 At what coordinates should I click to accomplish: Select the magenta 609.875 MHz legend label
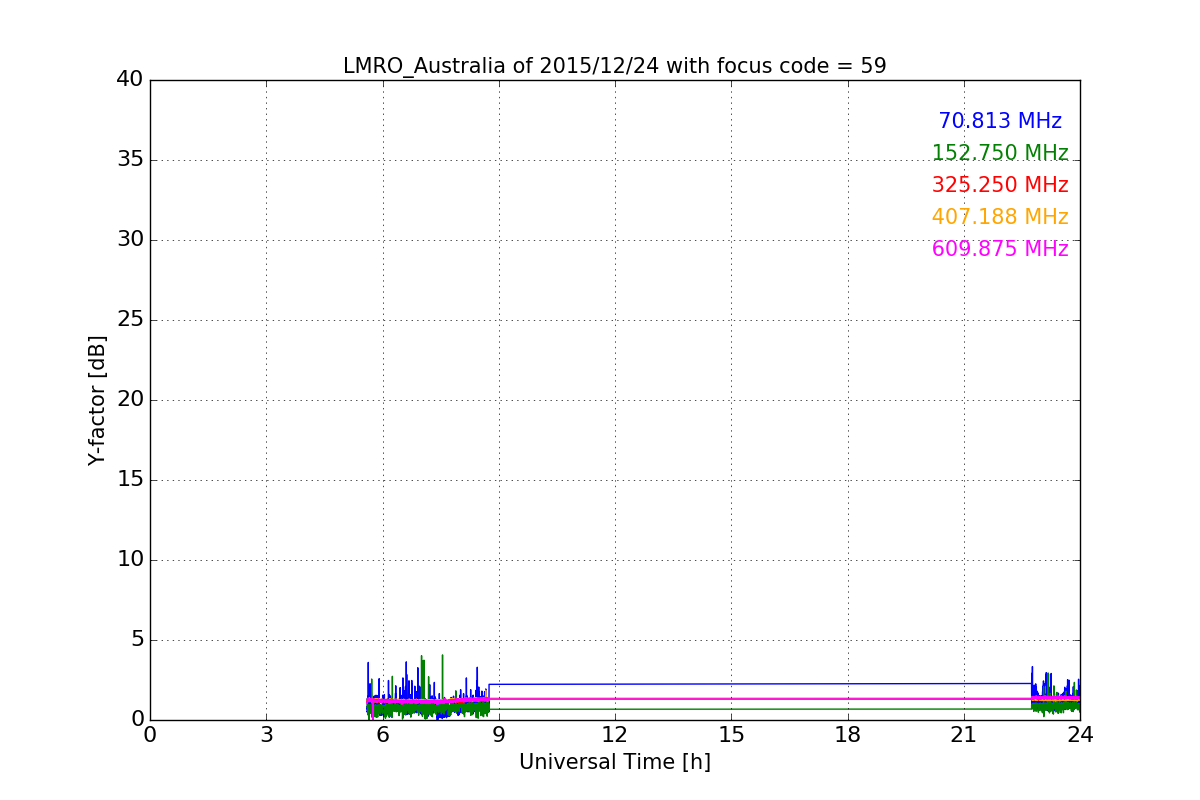[x=1000, y=249]
